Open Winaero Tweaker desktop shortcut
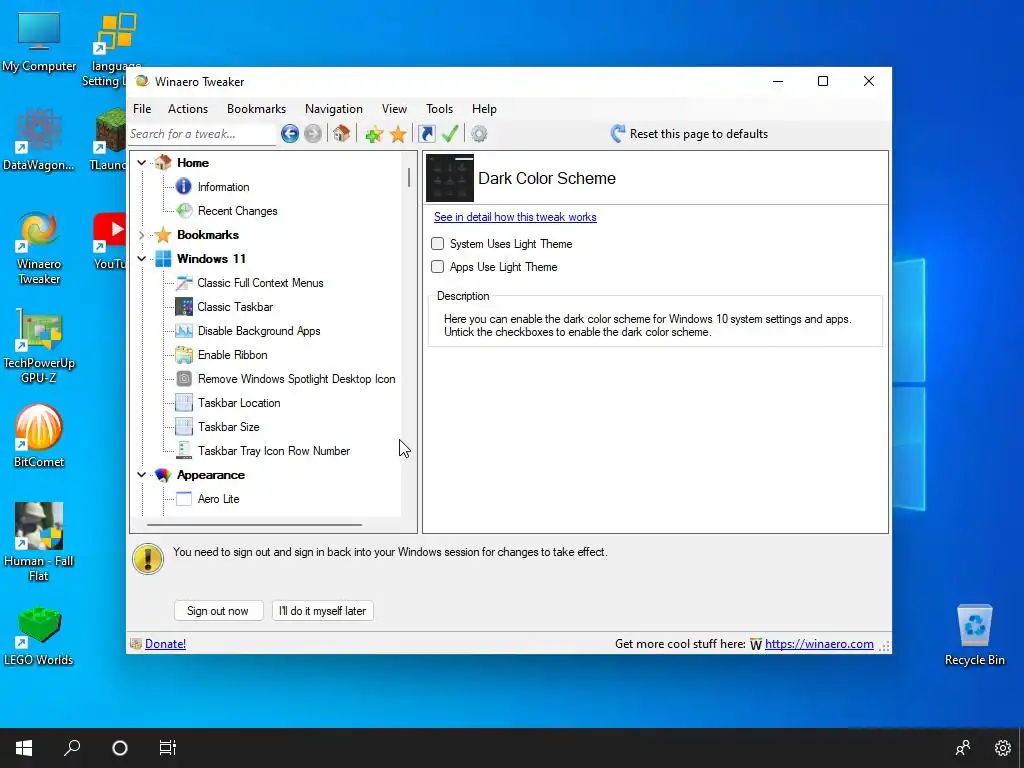 [39, 248]
